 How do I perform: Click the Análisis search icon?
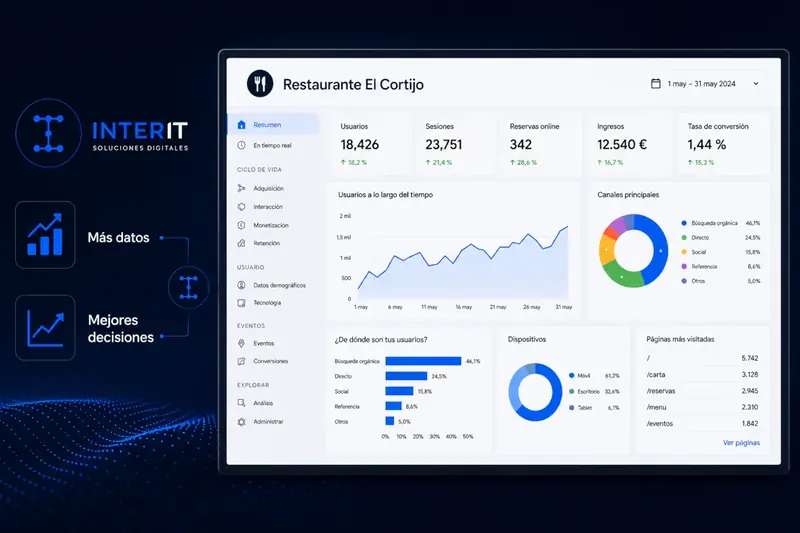click(x=241, y=403)
